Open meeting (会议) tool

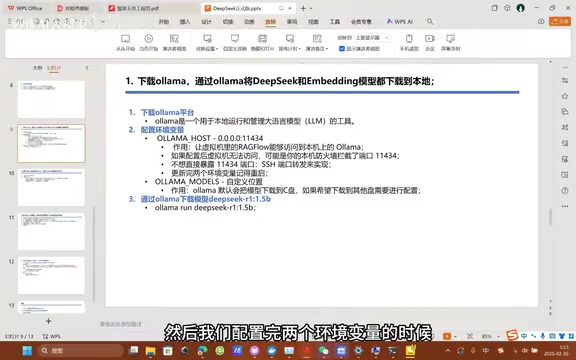pos(429,43)
